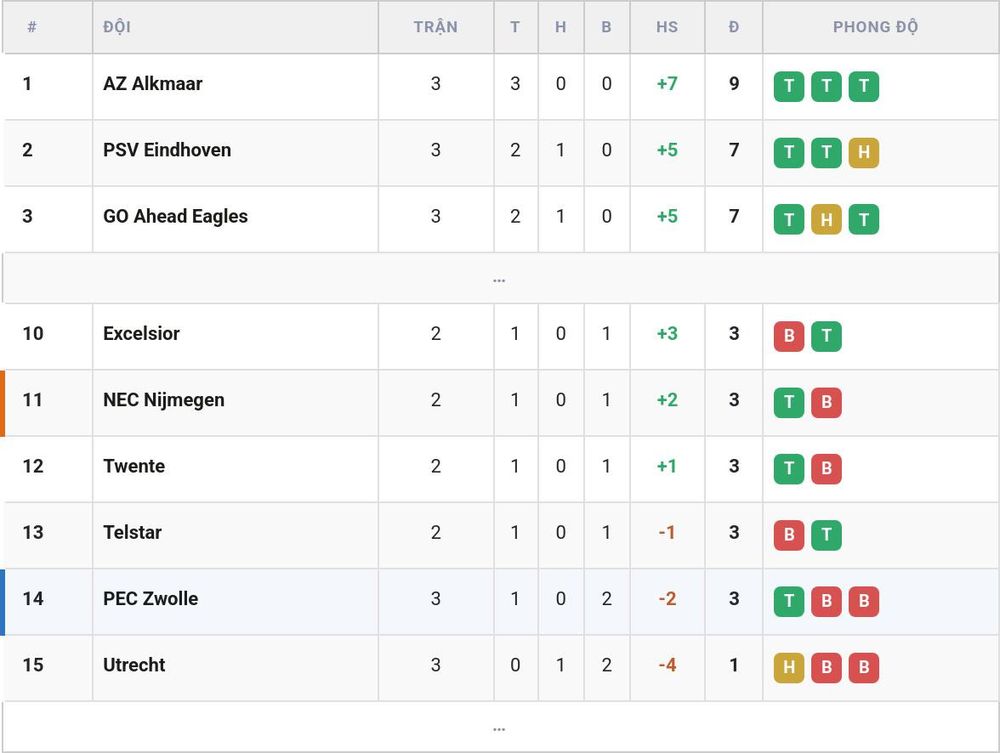This screenshot has width=1000, height=753.
Task: Click Twente's green T form badge
Action: point(789,469)
